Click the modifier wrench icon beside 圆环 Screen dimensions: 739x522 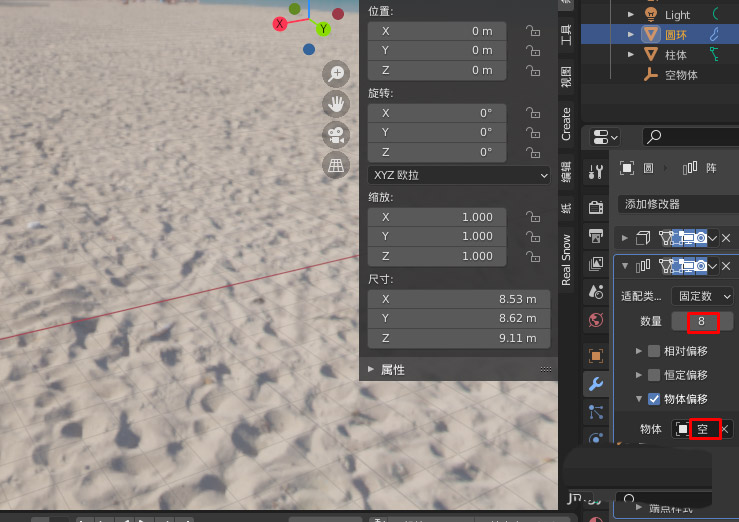click(715, 34)
